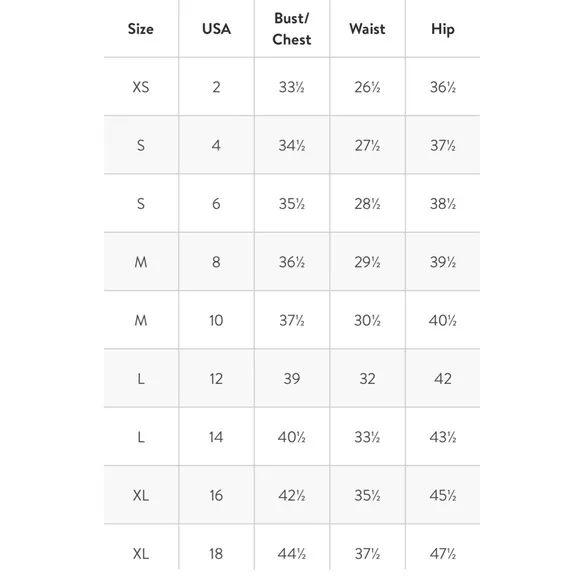The image size is (580, 580).
Task: Click the Size column header
Action: pyautogui.click(x=141, y=29)
